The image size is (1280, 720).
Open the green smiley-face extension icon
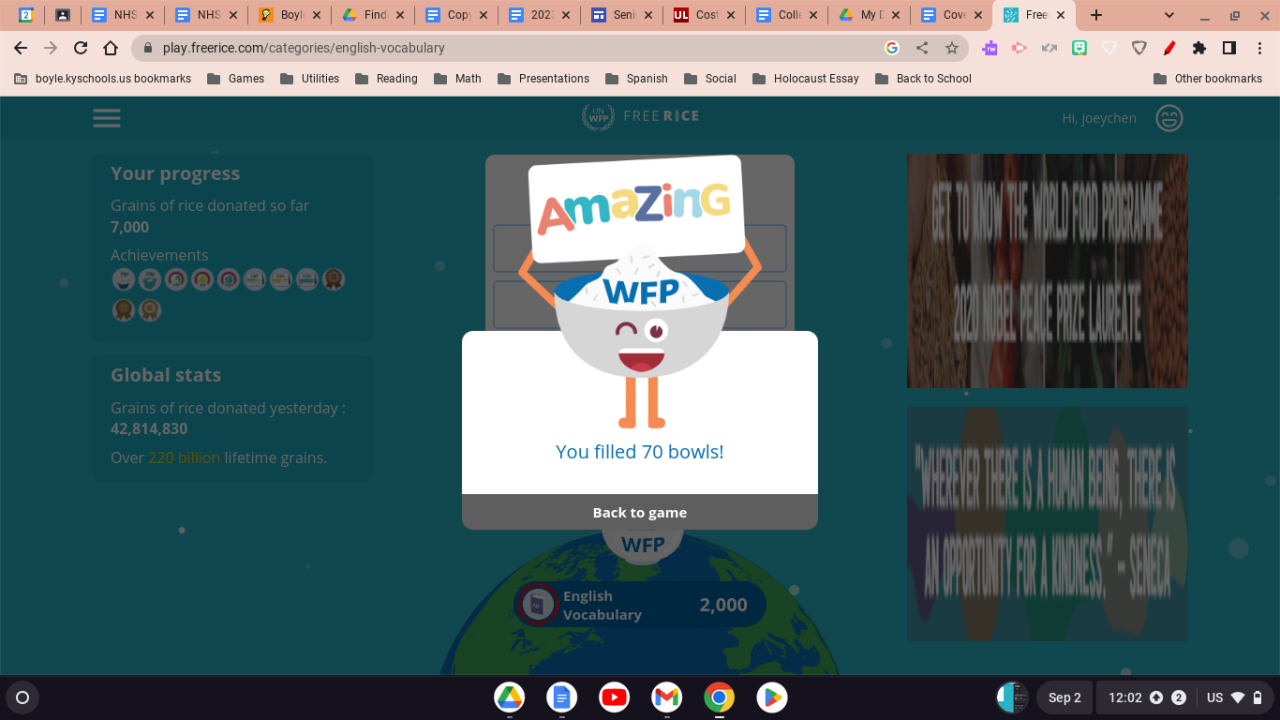1079,48
